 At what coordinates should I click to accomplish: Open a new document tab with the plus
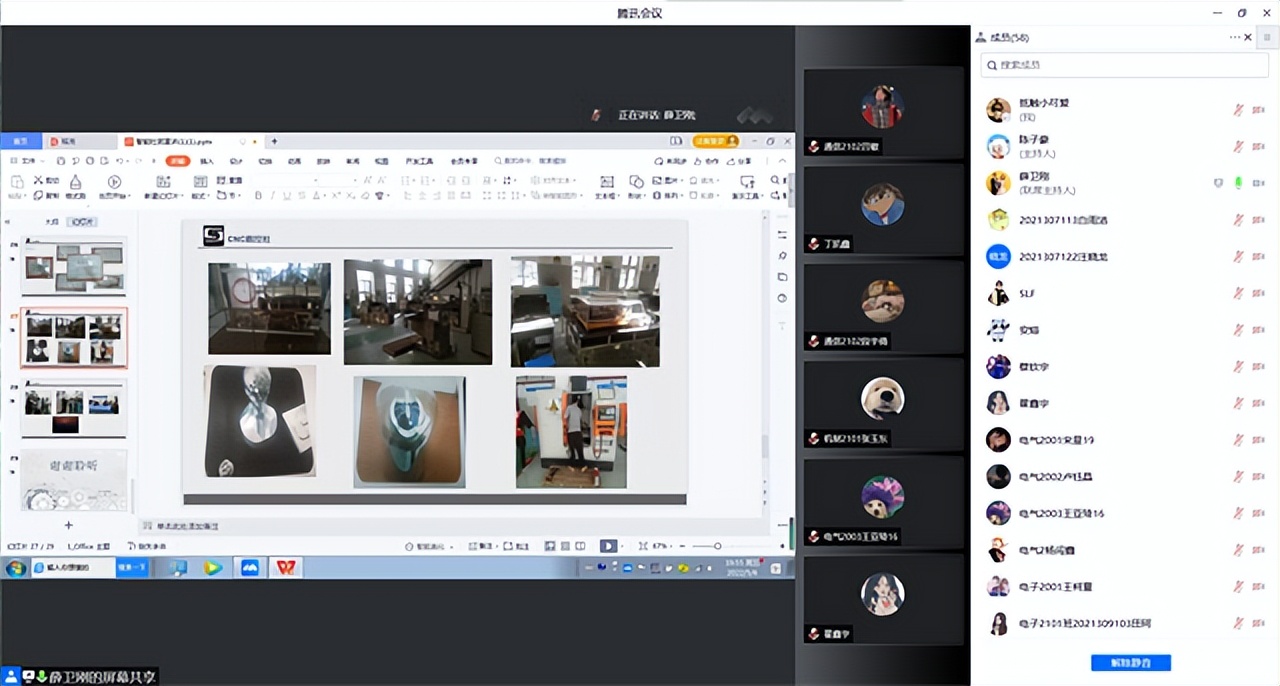pos(274,141)
